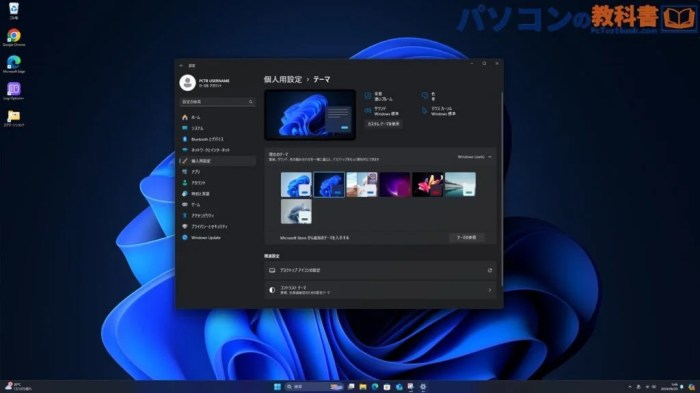The width and height of the screenshot is (700, 393).
Task: Open the Recycle Bin desktop icon
Action: (x=14, y=11)
